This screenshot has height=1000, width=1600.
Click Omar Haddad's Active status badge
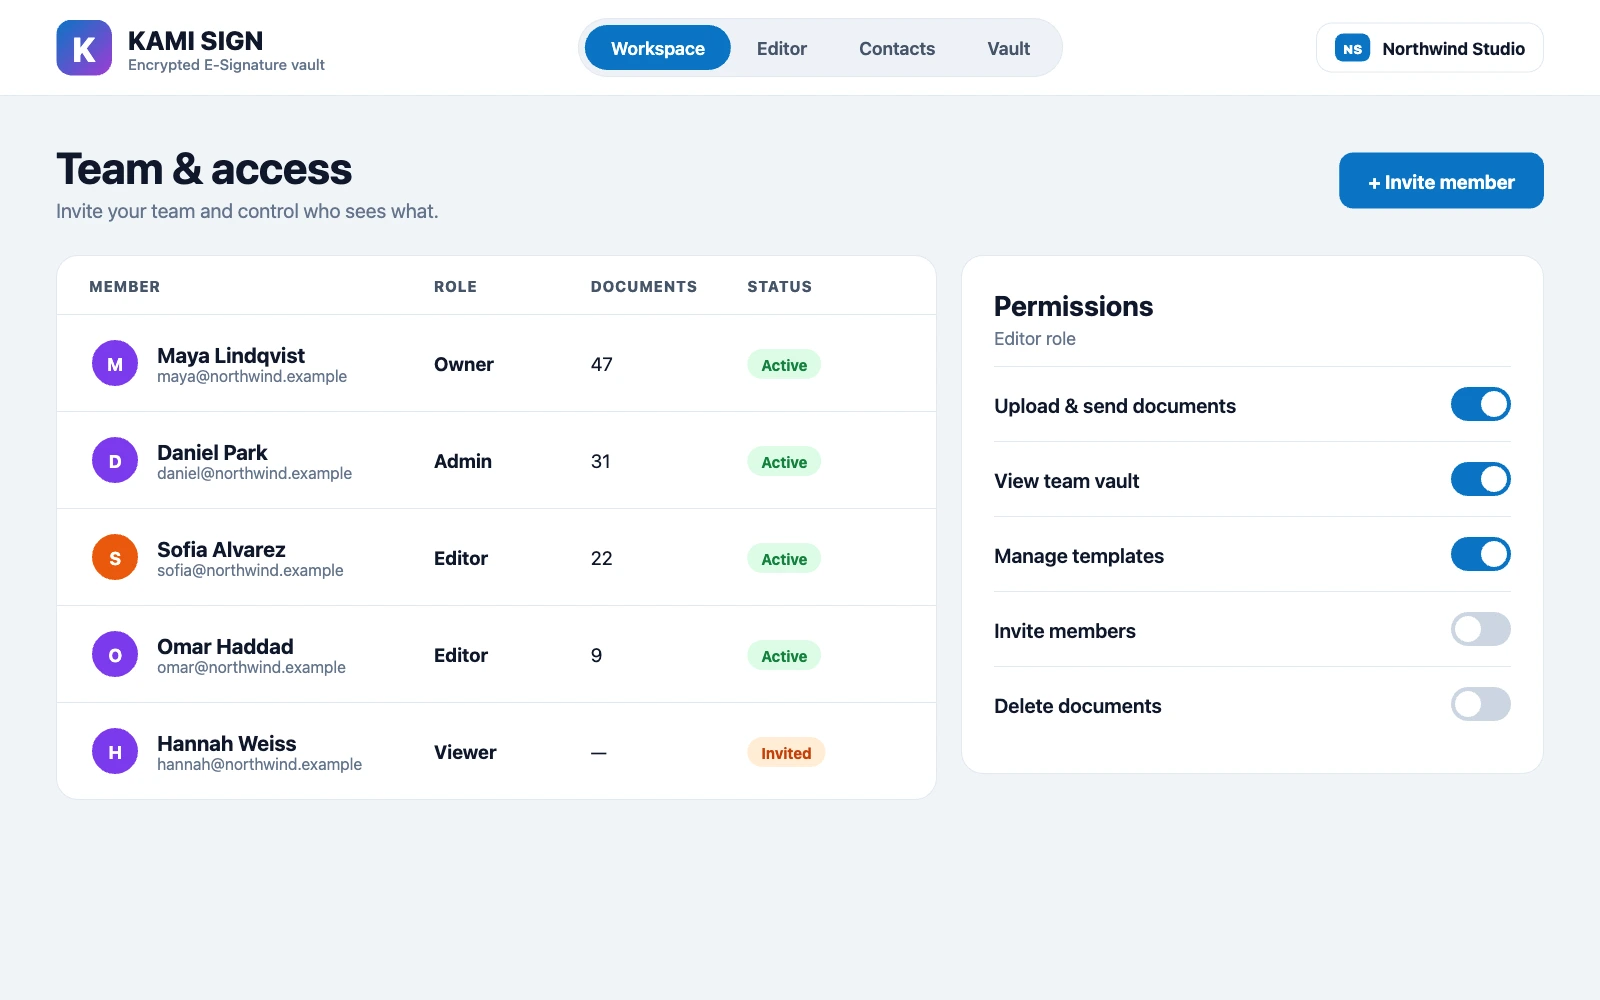coord(784,656)
